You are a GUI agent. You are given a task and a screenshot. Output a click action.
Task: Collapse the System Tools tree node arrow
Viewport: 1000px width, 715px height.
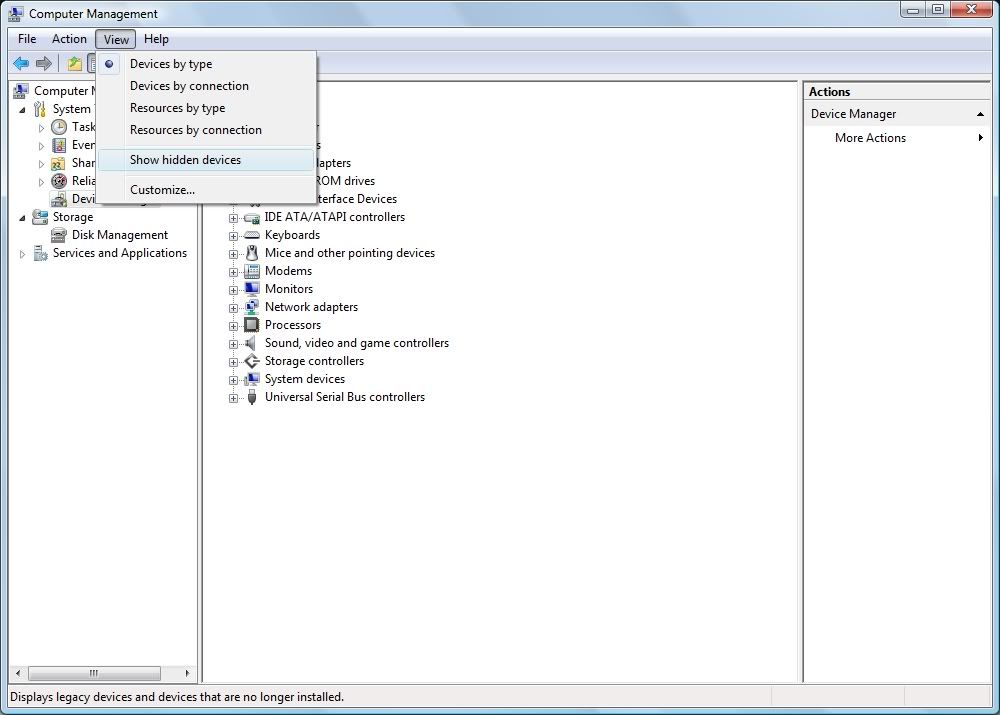(x=22, y=110)
